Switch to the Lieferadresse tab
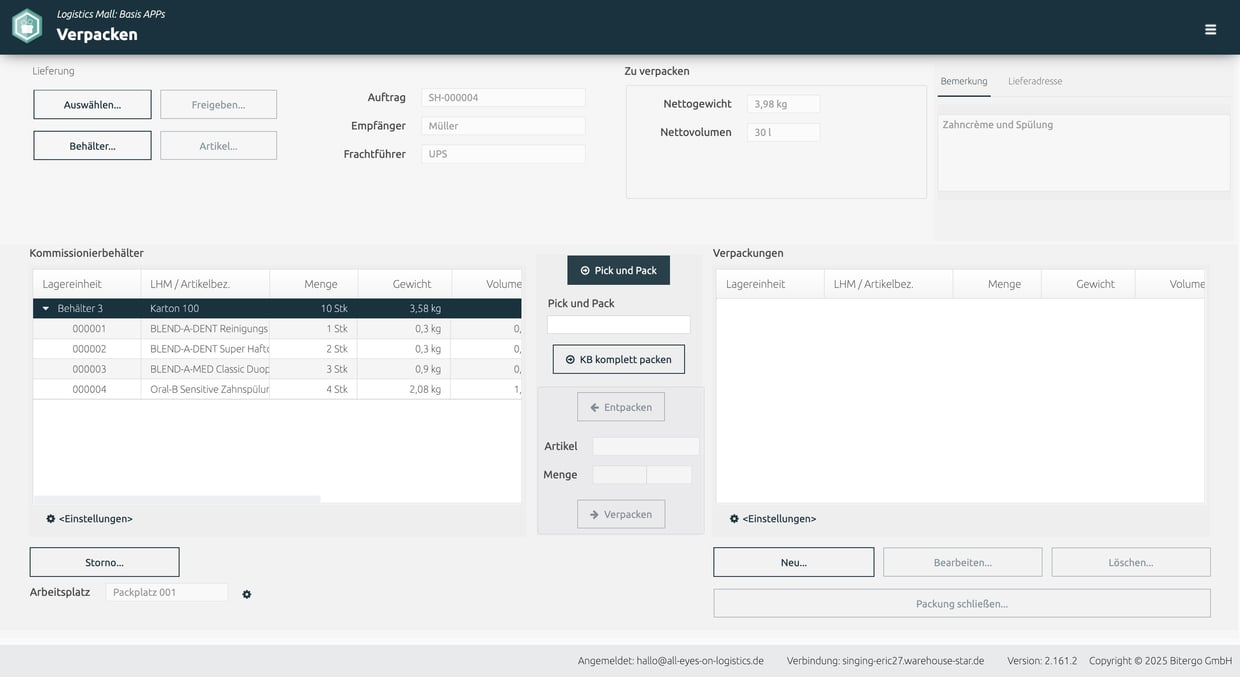This screenshot has width=1240, height=677. pos(1035,81)
